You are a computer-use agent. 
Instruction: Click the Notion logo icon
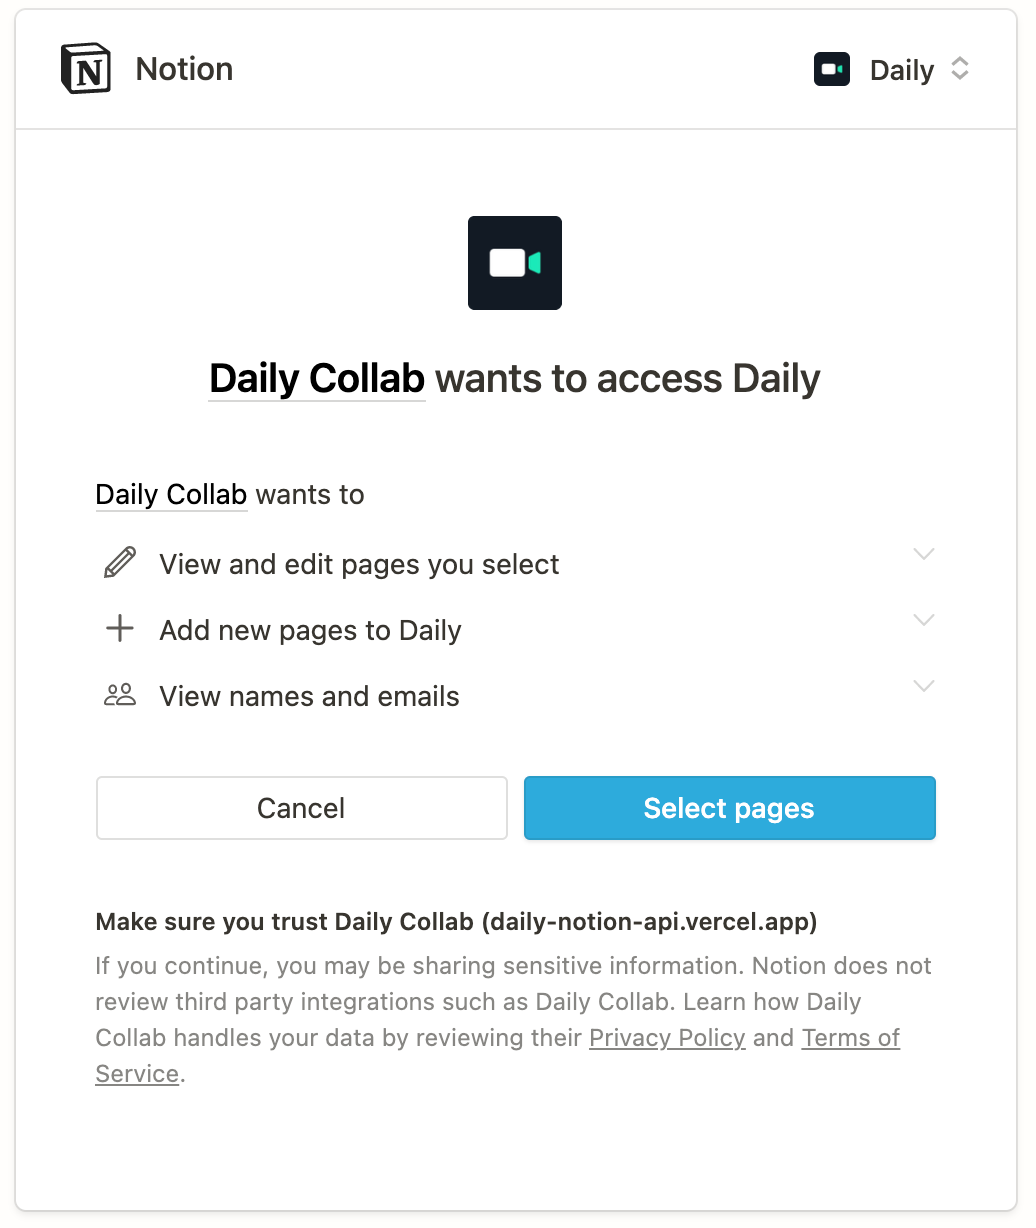pos(86,69)
